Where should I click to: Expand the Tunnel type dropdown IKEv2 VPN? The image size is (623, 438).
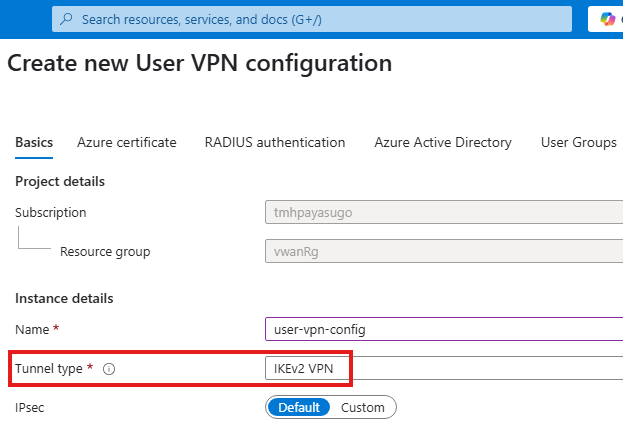pos(444,368)
